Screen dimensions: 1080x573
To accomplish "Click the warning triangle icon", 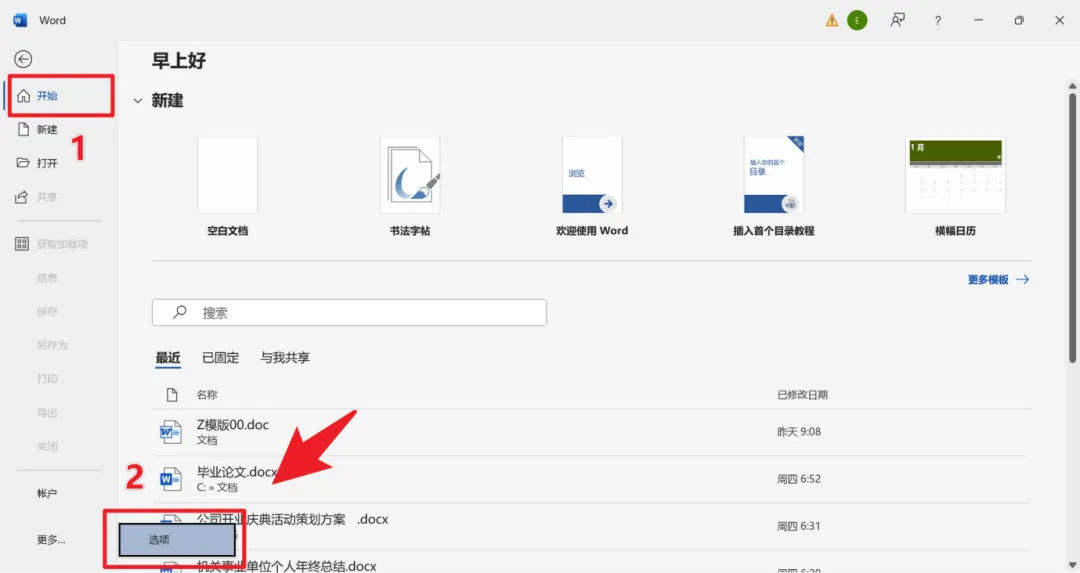I will point(832,21).
